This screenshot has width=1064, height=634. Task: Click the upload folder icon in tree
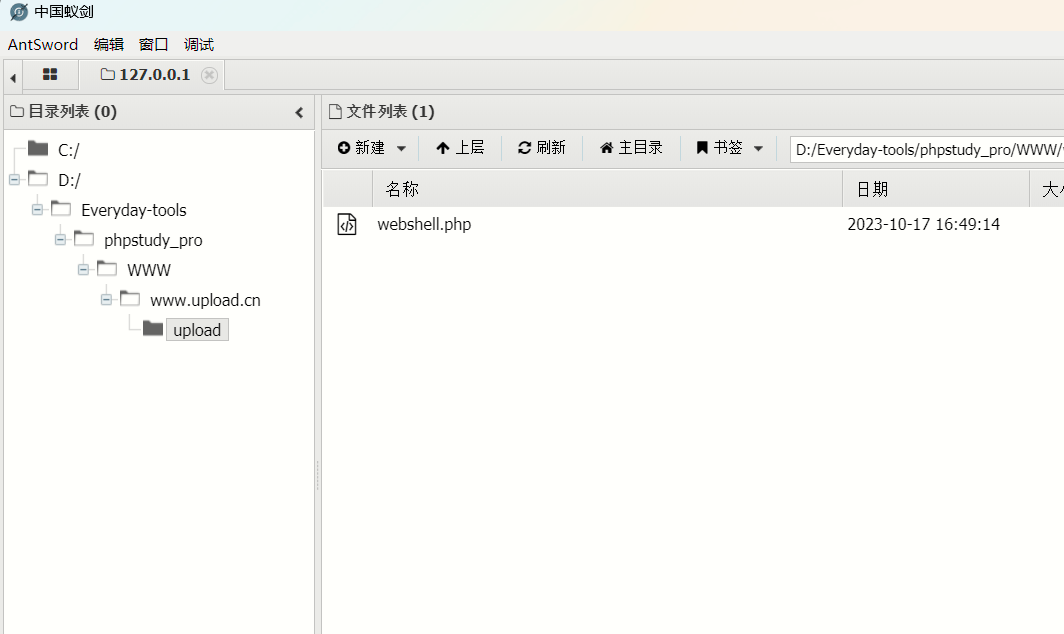tap(153, 329)
